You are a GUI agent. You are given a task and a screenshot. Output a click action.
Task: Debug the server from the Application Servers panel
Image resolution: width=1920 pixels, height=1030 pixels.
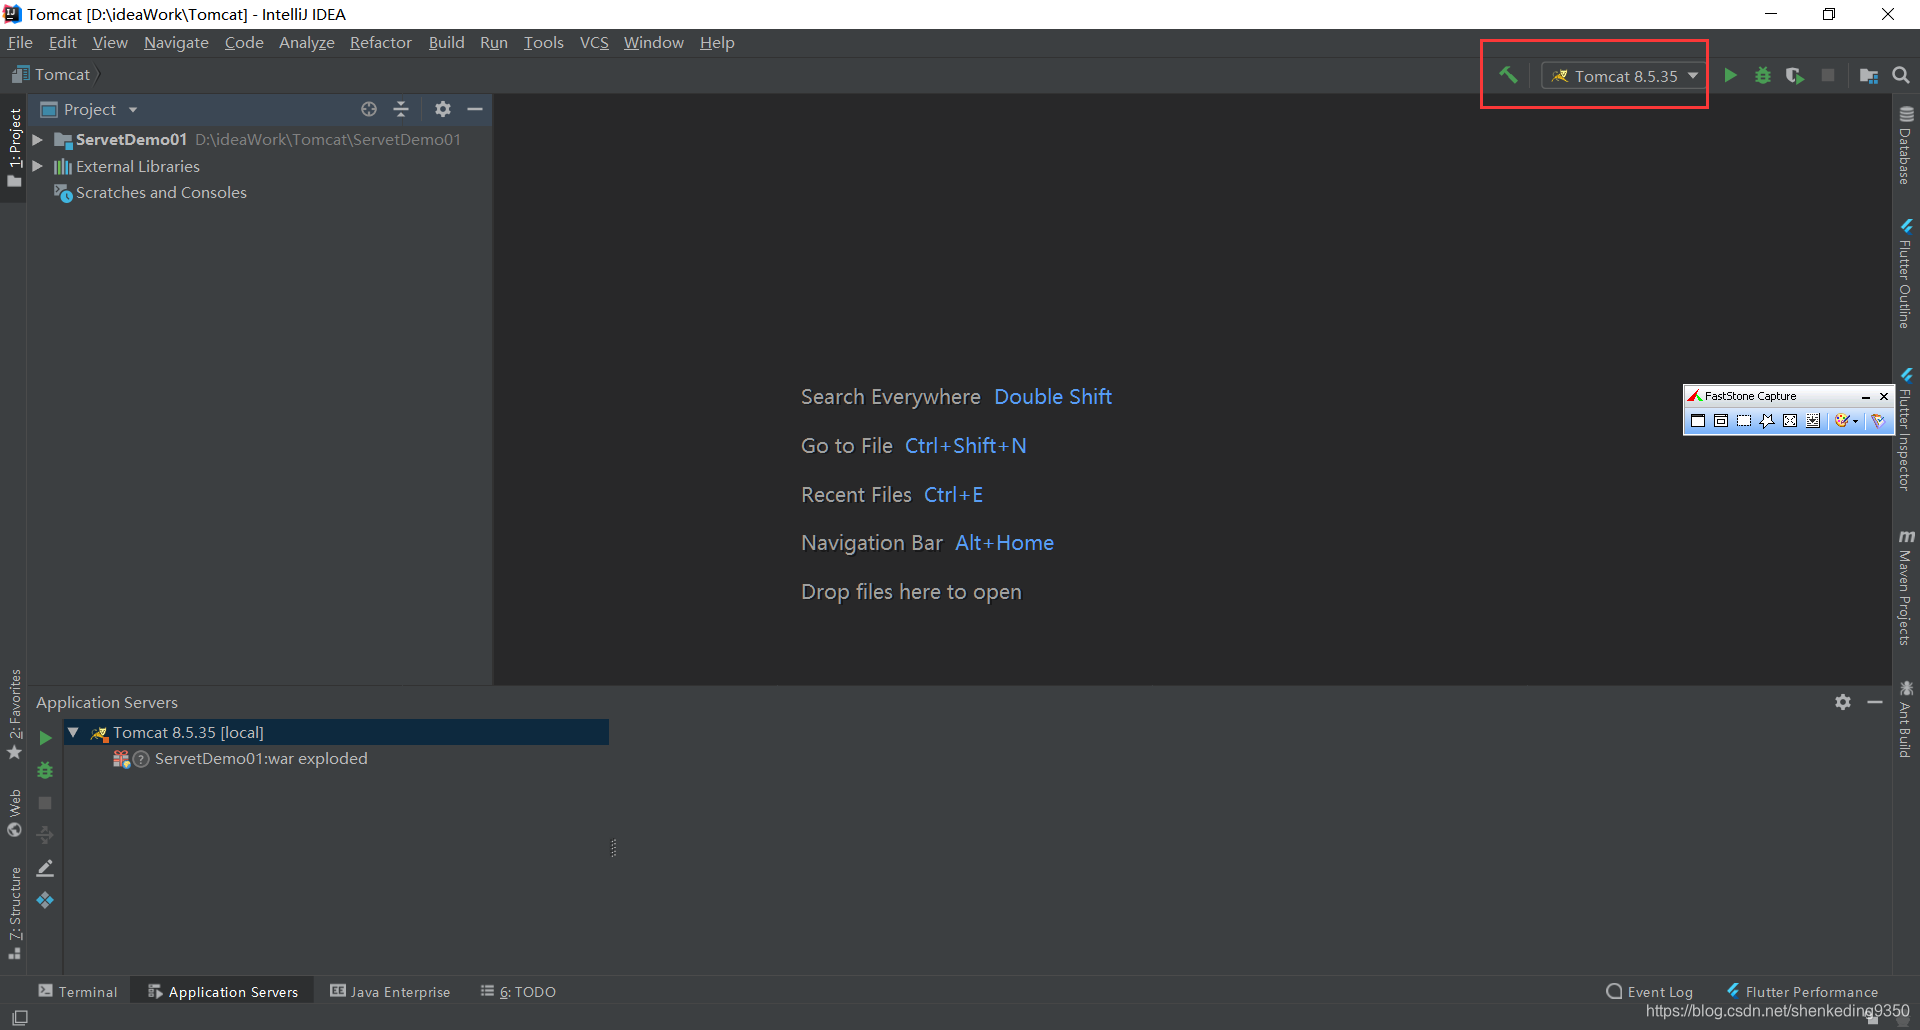pos(45,770)
